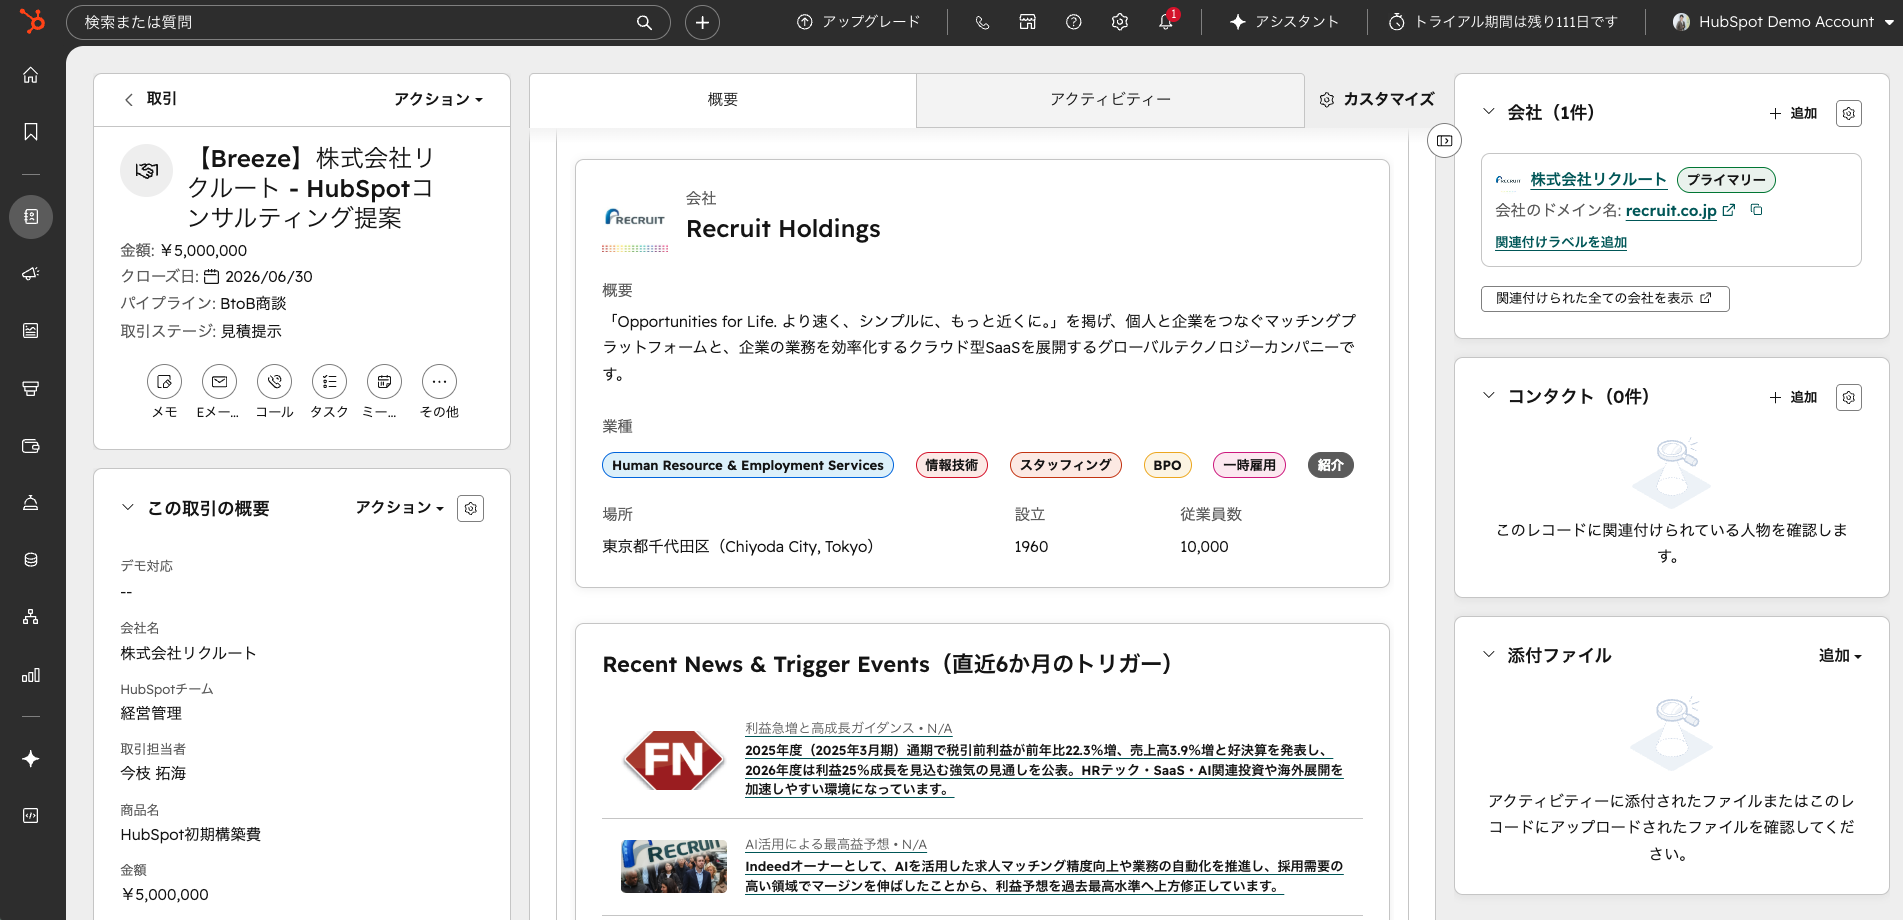Click カスタマイズ to customize tabs
This screenshot has height=920, width=1903.
(1377, 99)
